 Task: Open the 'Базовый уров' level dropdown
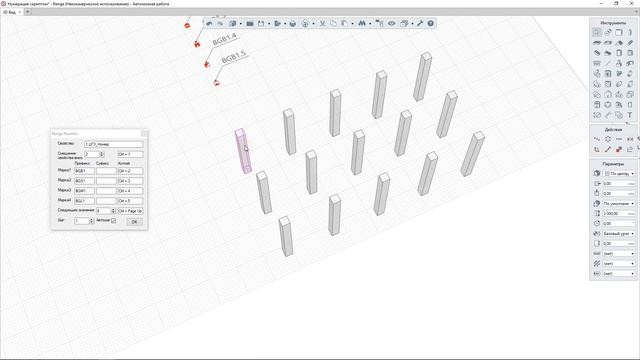(x=619, y=233)
